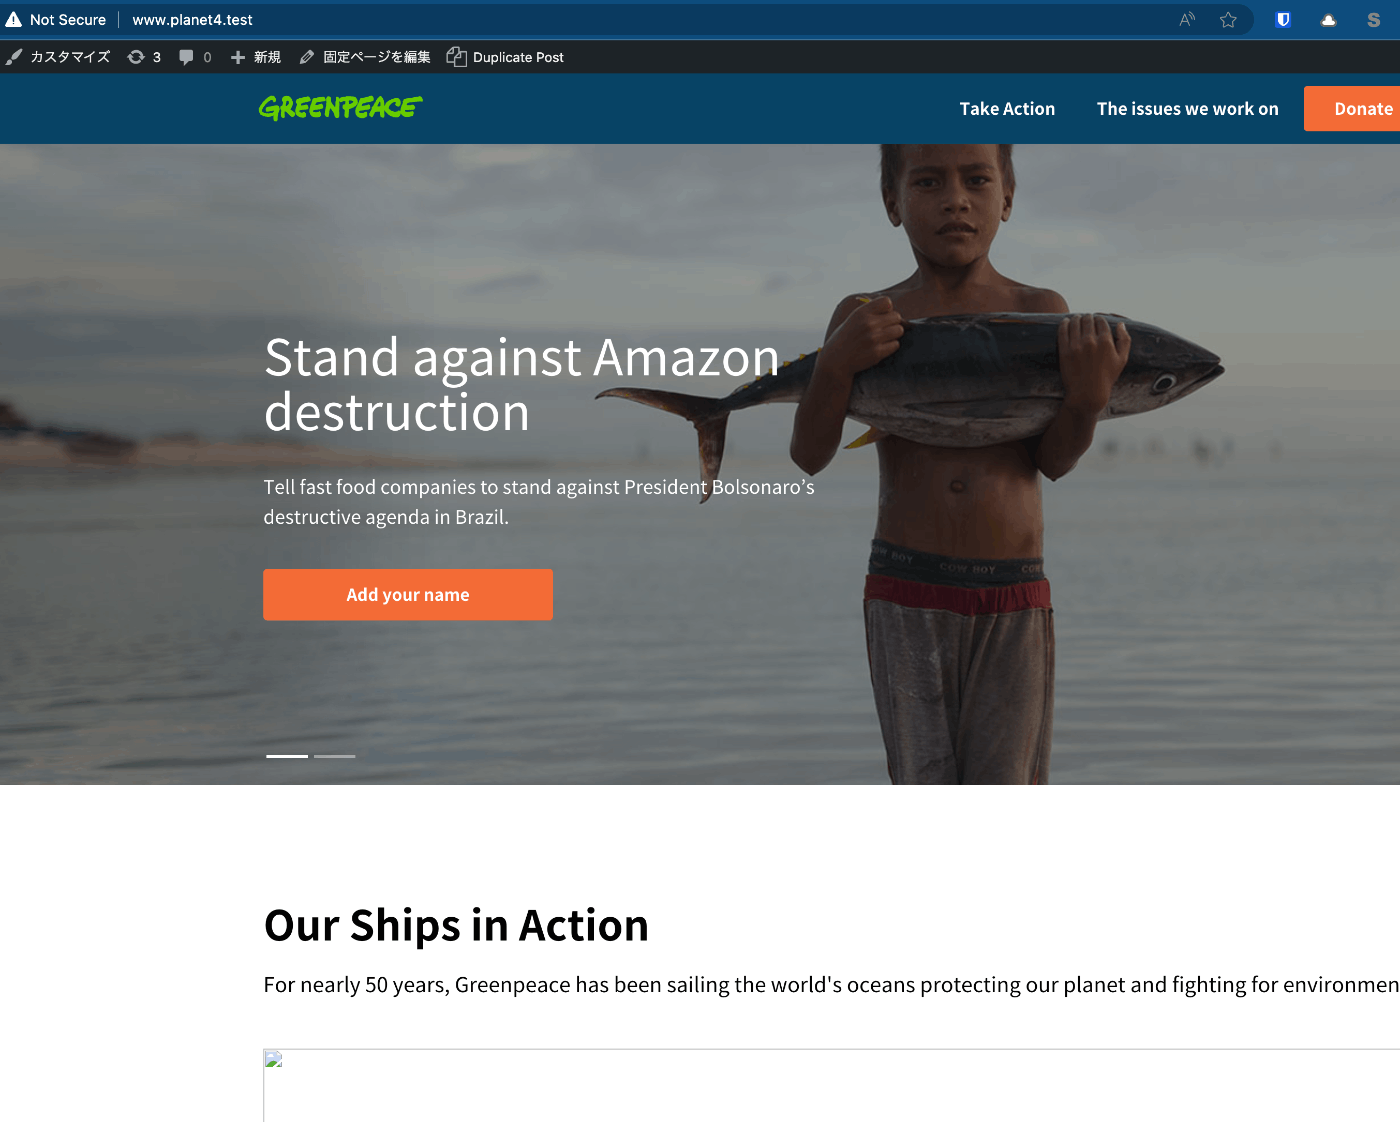The width and height of the screenshot is (1400, 1122).
Task: Select the first carousel slide indicator
Action: [287, 756]
